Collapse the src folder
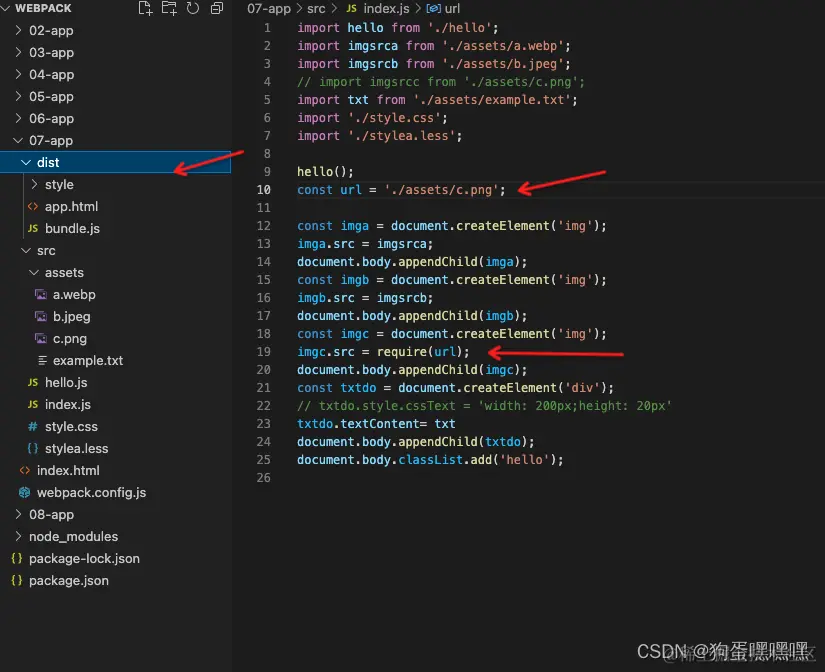Viewport: 825px width, 672px height. pos(26,250)
